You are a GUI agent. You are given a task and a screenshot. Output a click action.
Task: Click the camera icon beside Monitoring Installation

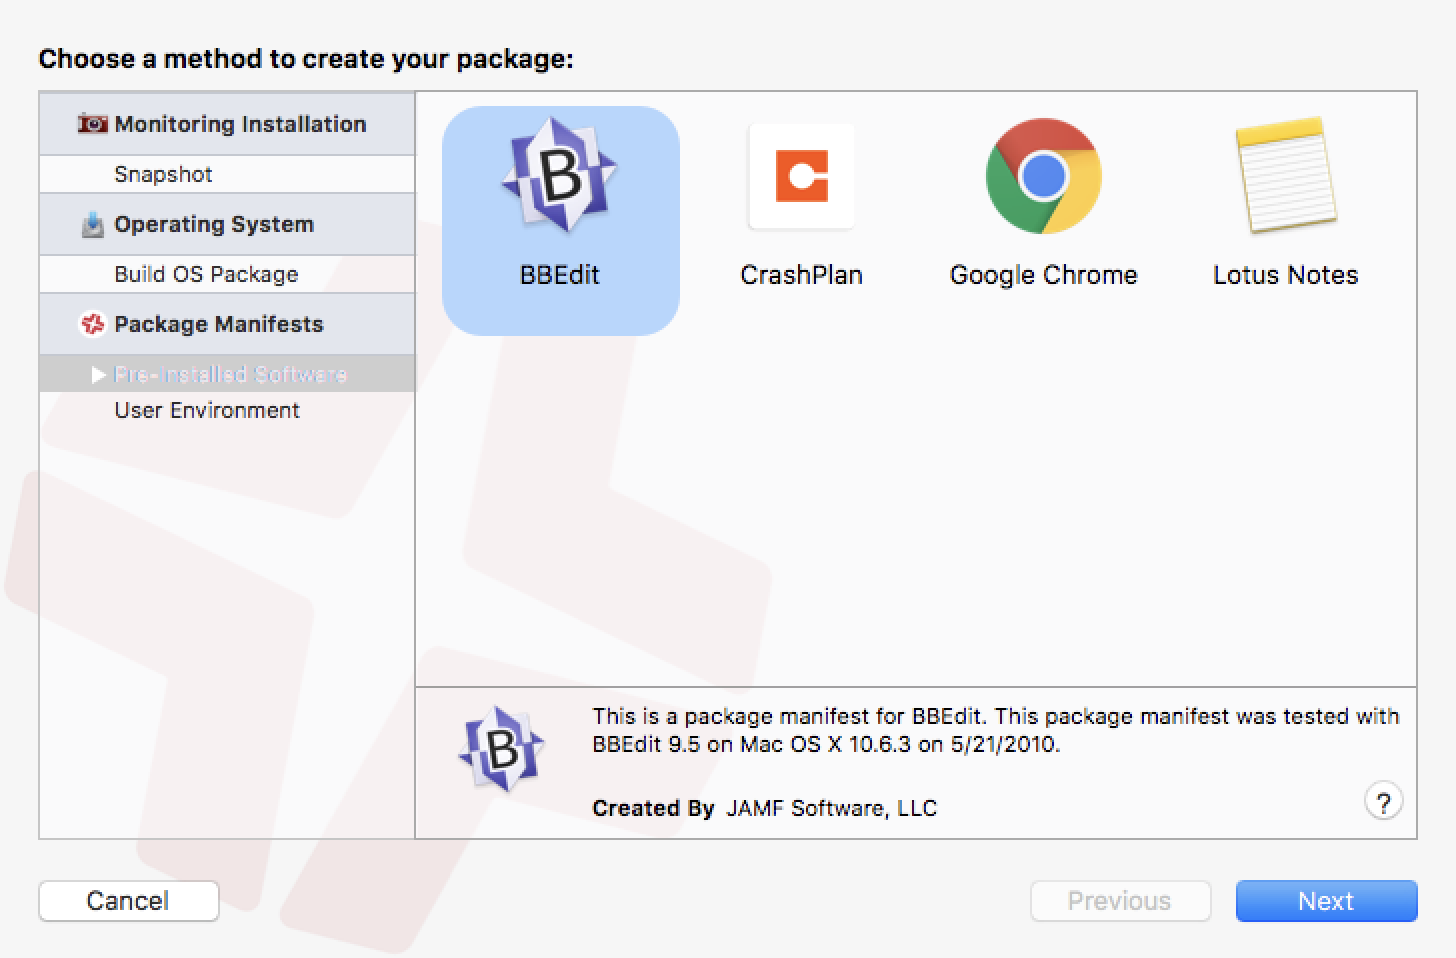coord(92,124)
